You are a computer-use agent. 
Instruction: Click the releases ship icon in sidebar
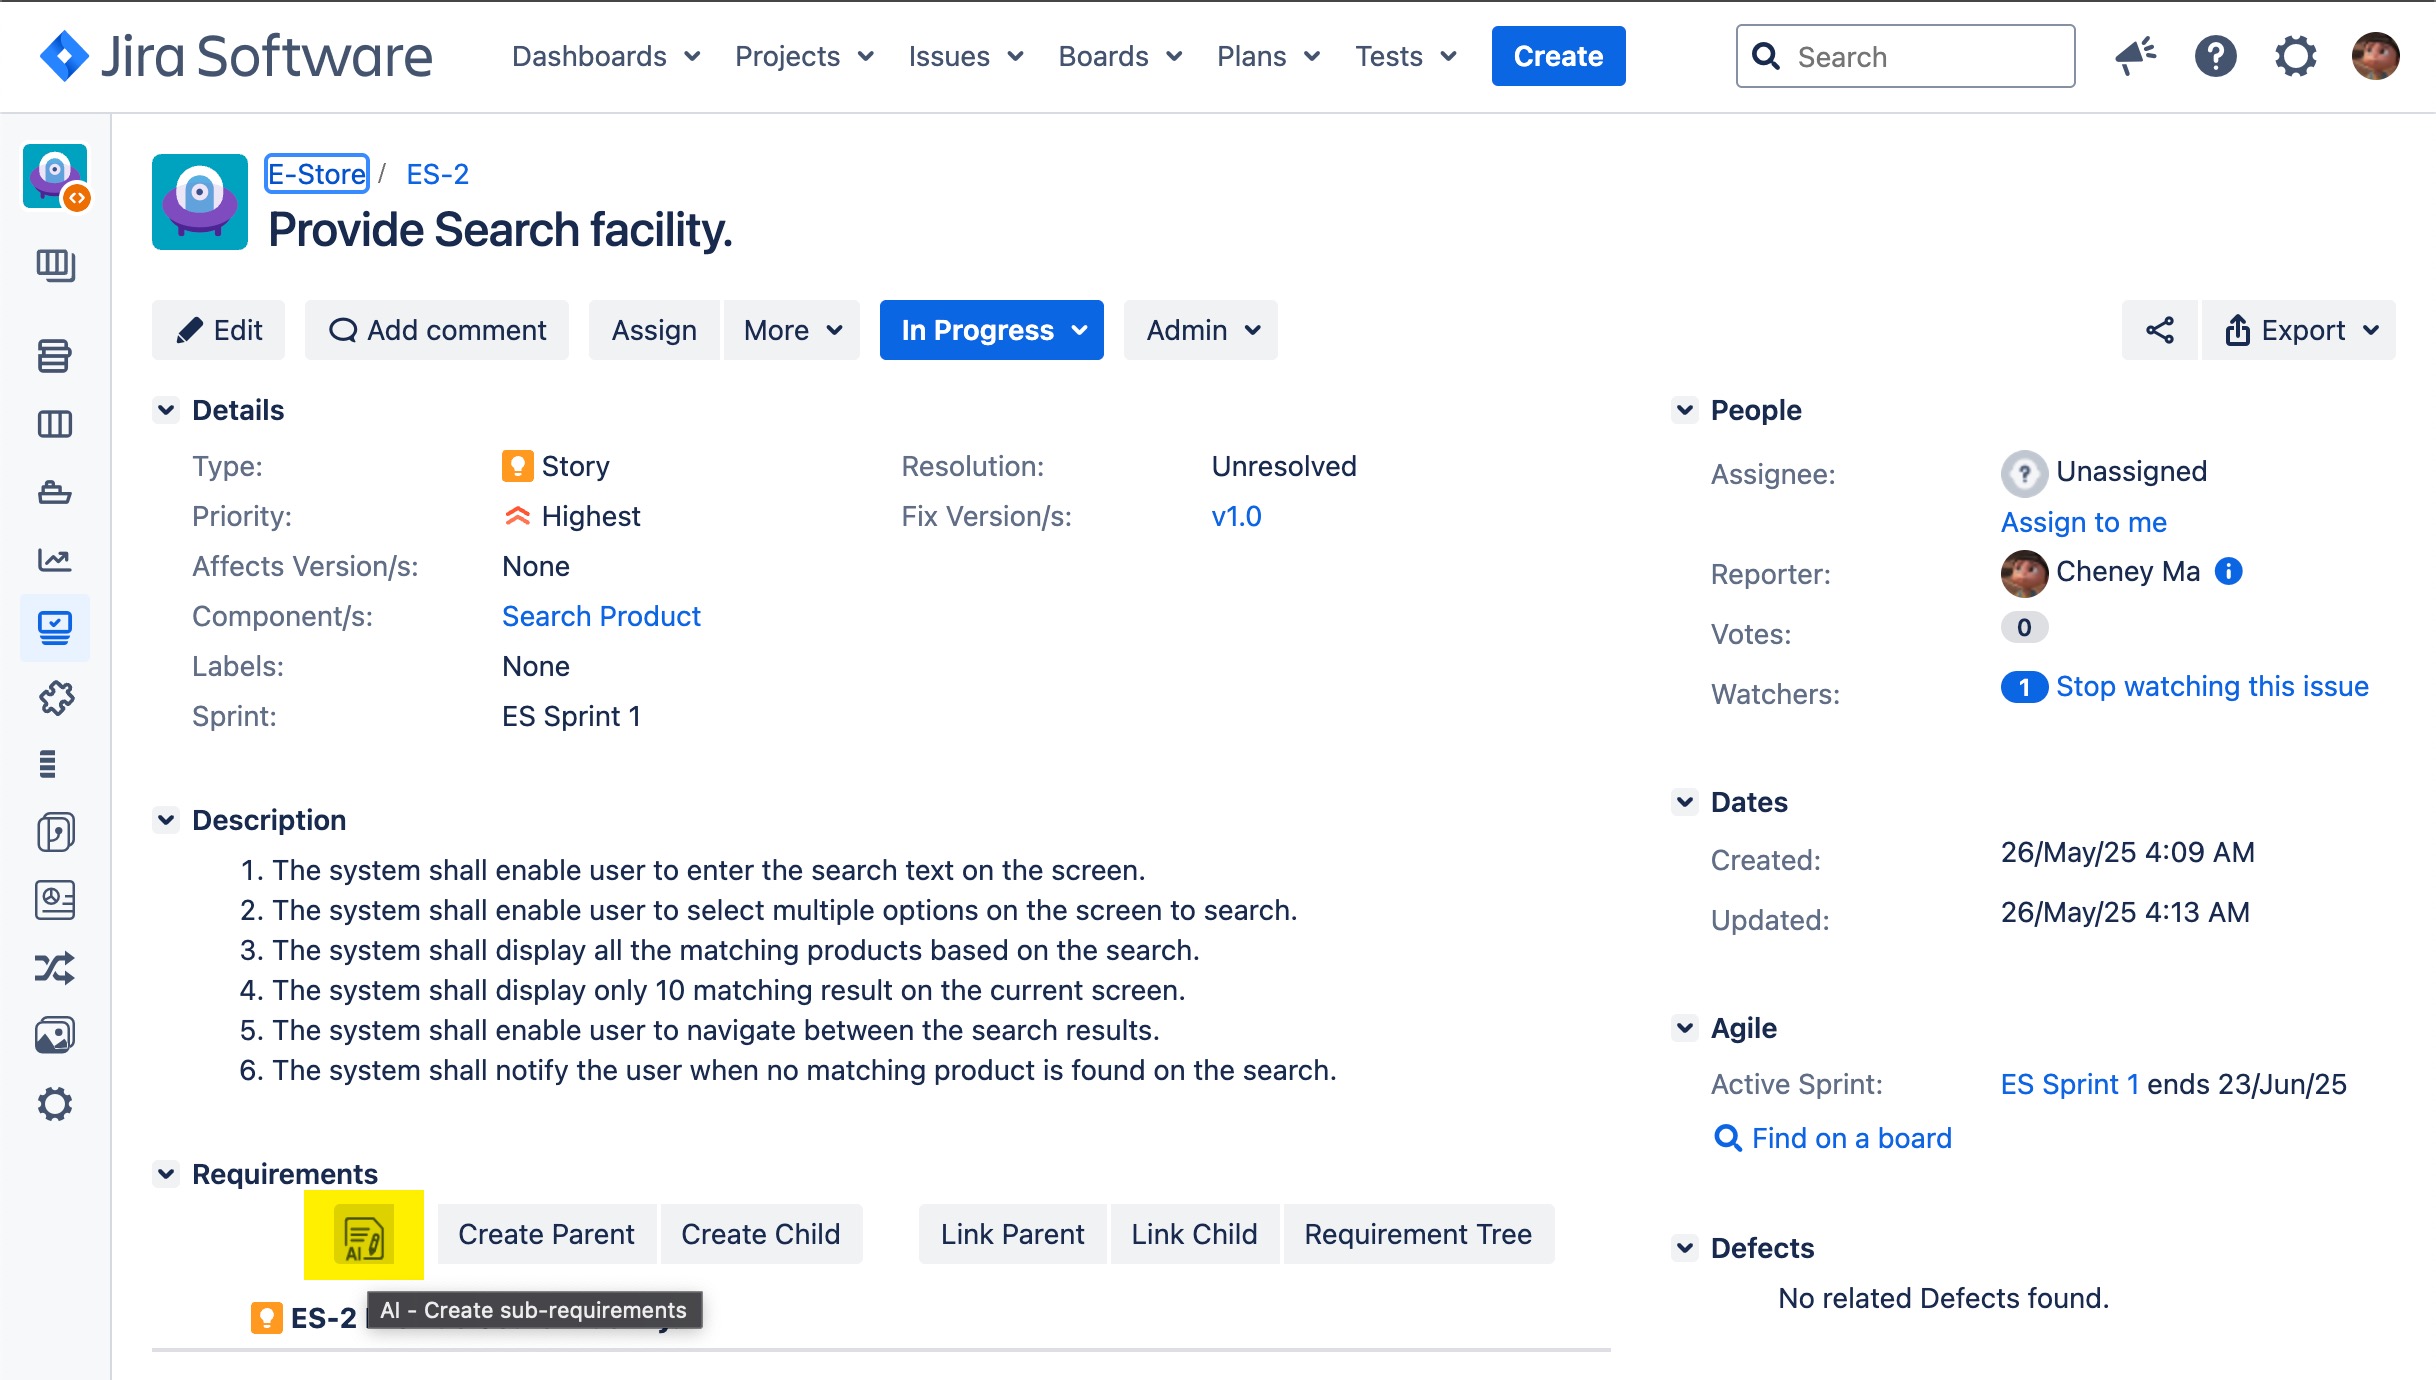(x=55, y=492)
